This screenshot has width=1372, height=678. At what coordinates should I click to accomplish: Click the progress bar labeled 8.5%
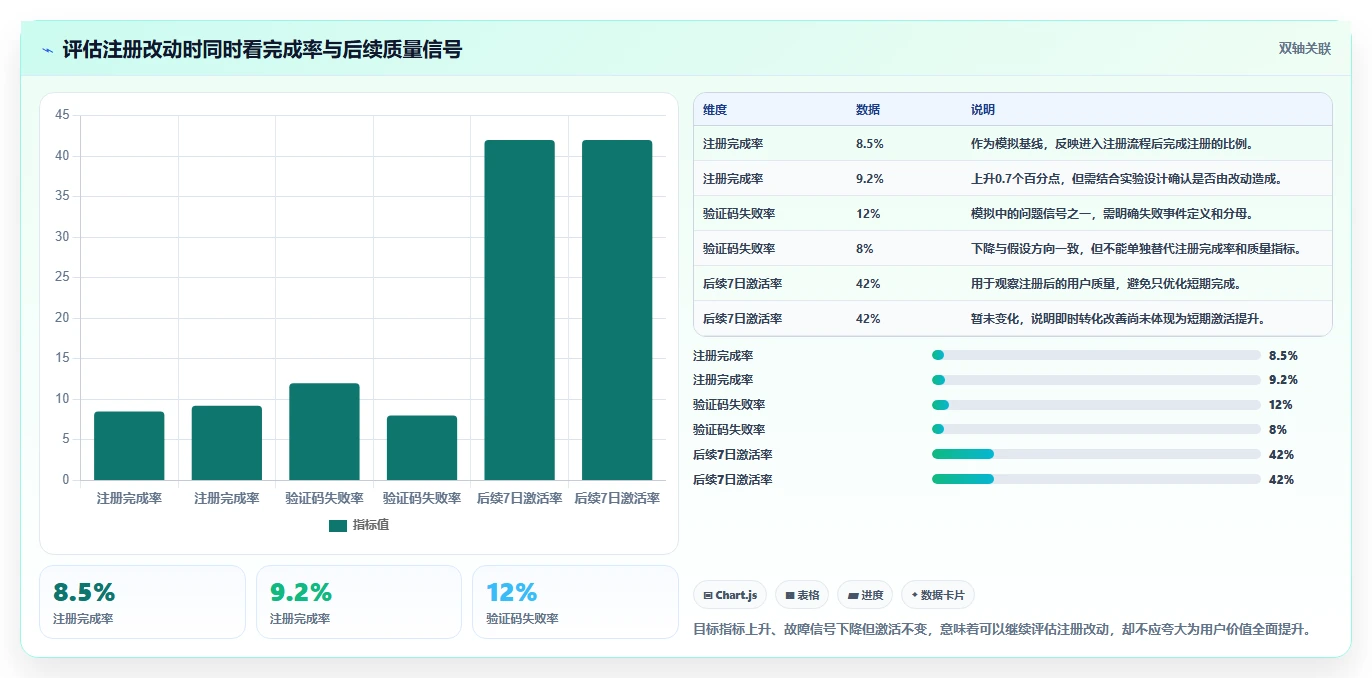tap(1096, 355)
